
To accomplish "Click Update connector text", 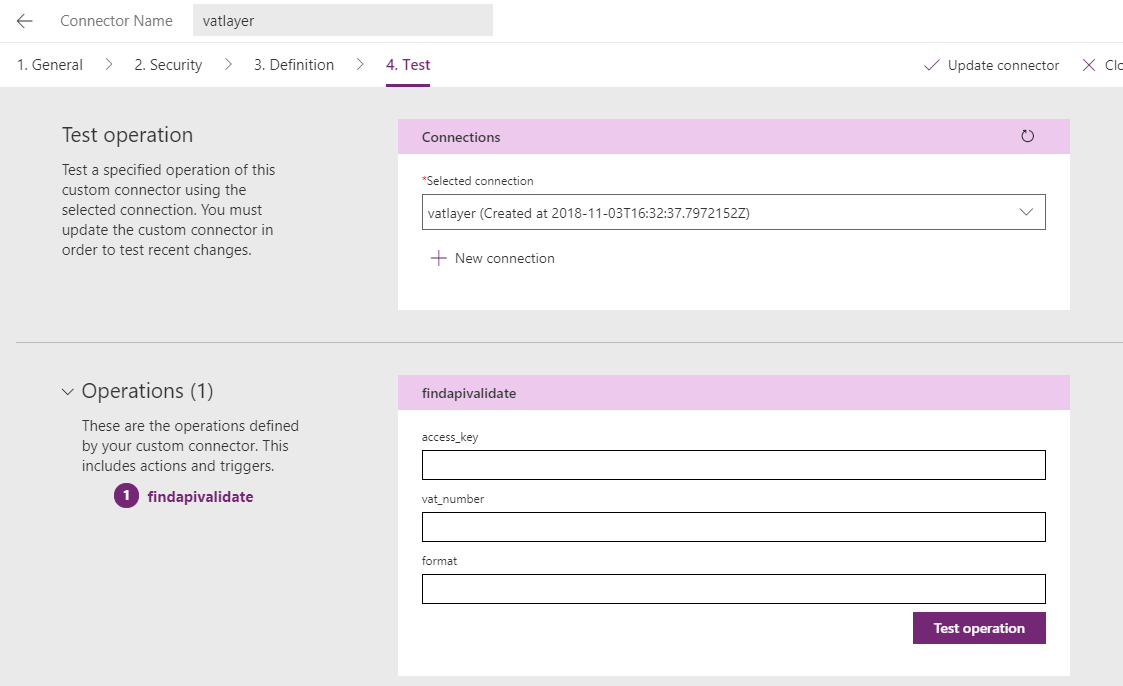I will pos(1003,65).
